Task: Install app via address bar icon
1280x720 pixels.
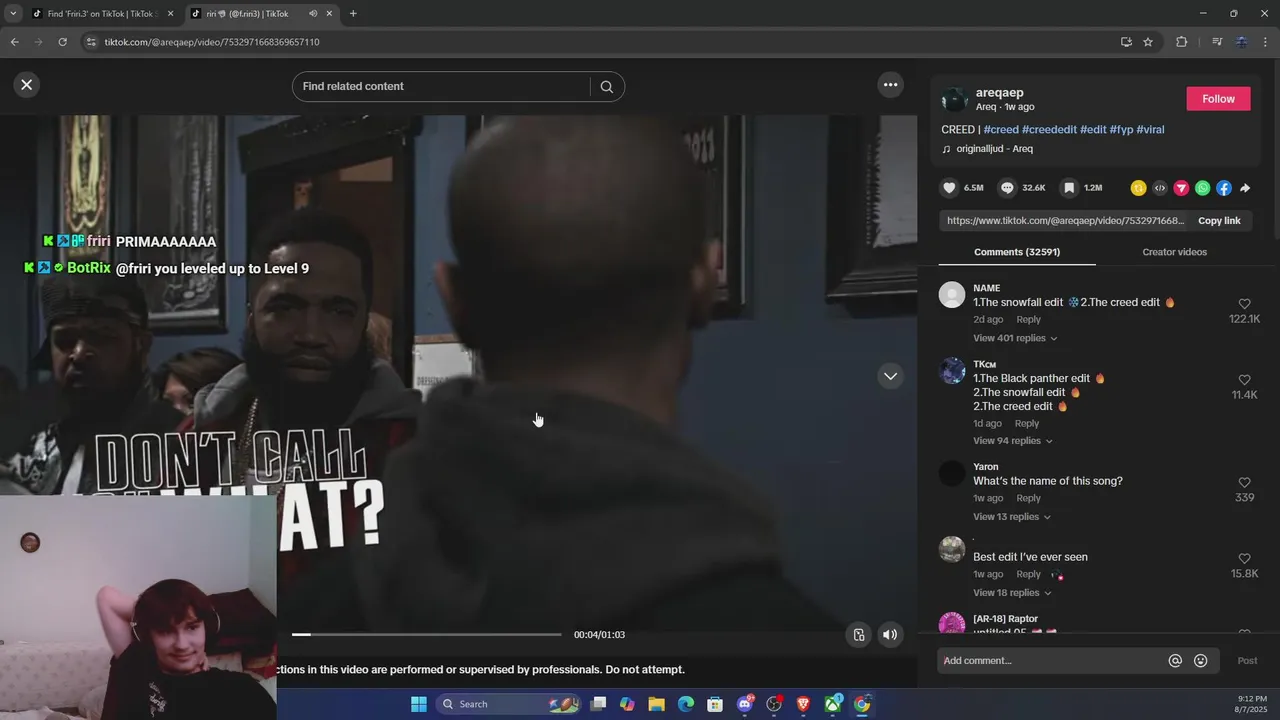Action: [1126, 42]
